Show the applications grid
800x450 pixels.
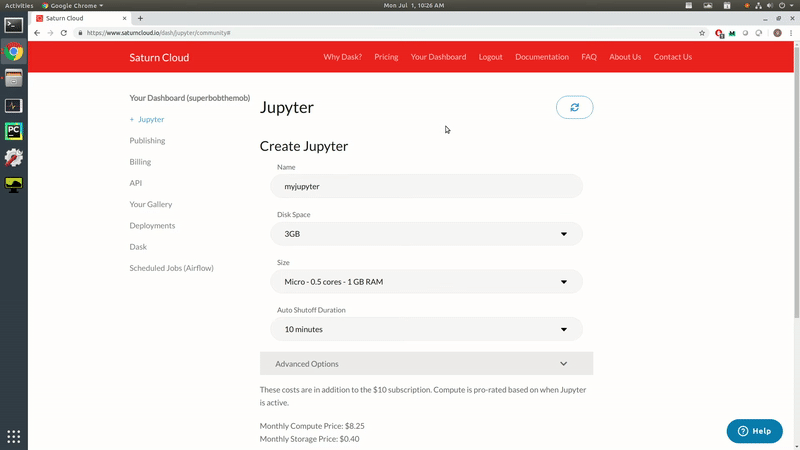(14, 437)
